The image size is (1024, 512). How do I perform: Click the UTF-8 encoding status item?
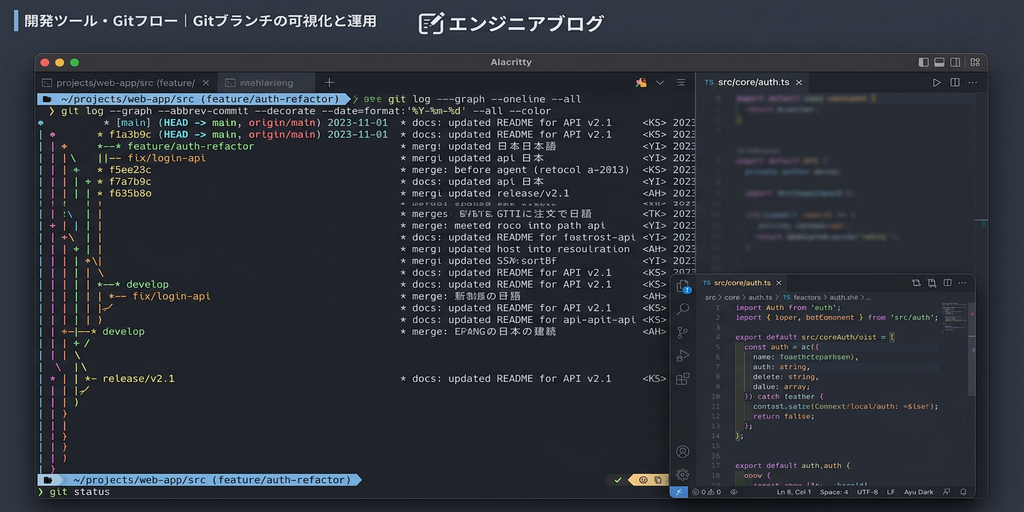[x=867, y=492]
